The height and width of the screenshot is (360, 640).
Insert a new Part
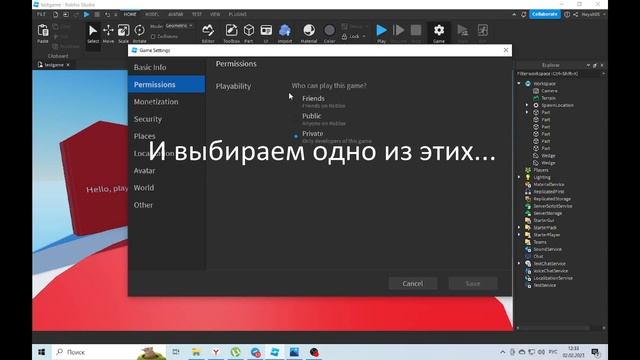249,33
